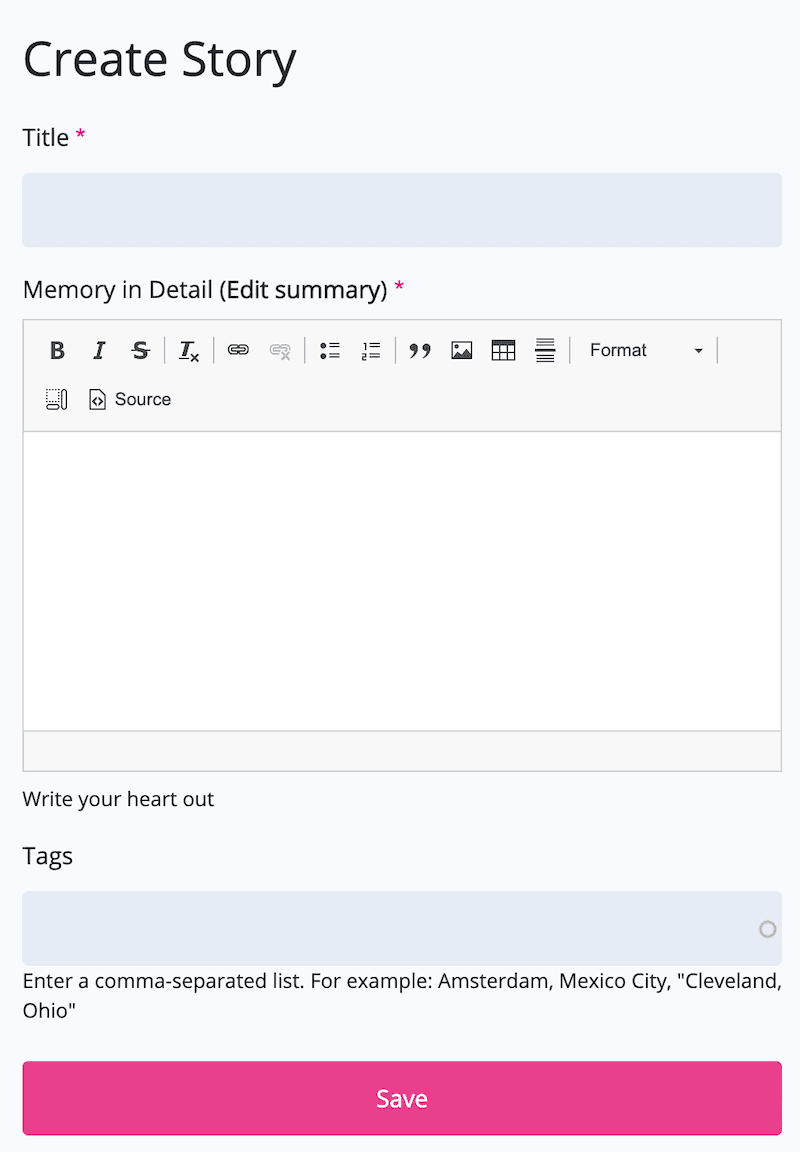The height and width of the screenshot is (1152, 800).
Task: Click the Tags input field
Action: [x=390, y=928]
